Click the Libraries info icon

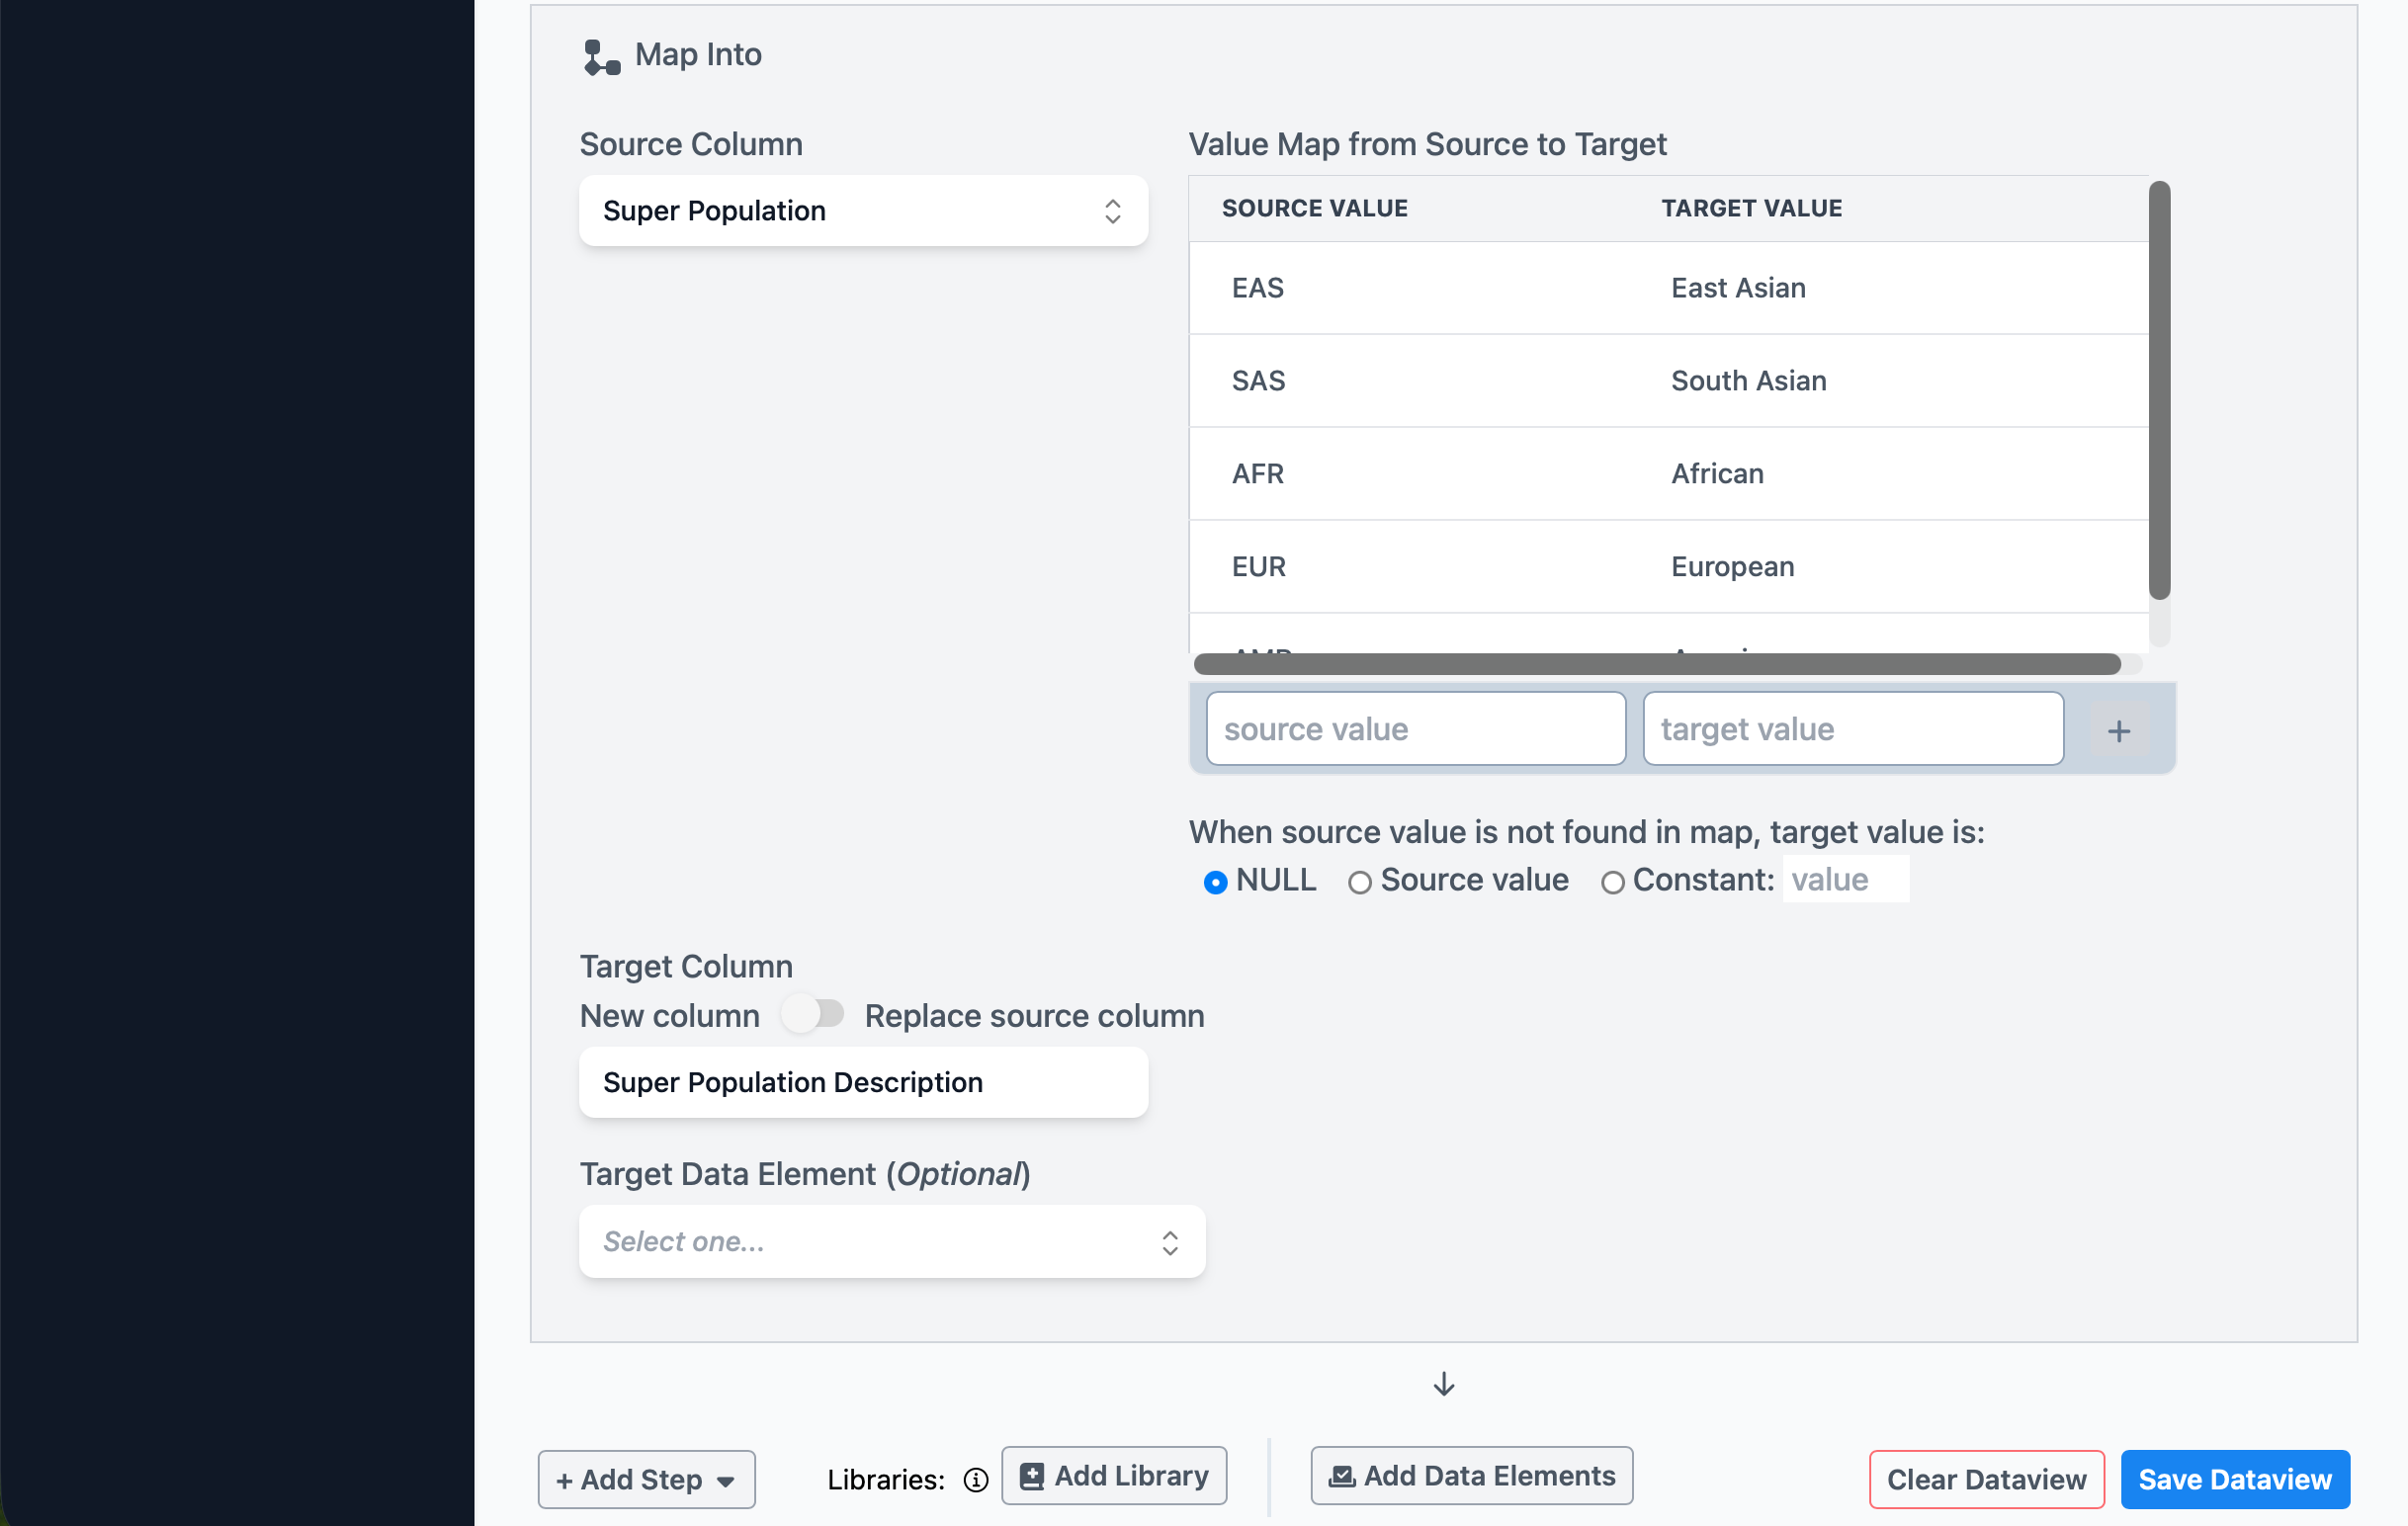pos(975,1479)
